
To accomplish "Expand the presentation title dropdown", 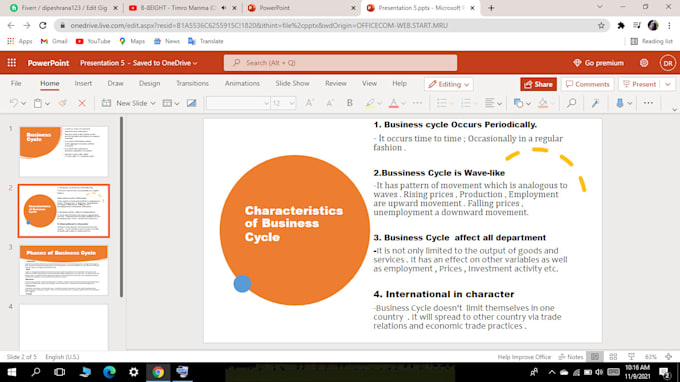I will click(x=195, y=63).
